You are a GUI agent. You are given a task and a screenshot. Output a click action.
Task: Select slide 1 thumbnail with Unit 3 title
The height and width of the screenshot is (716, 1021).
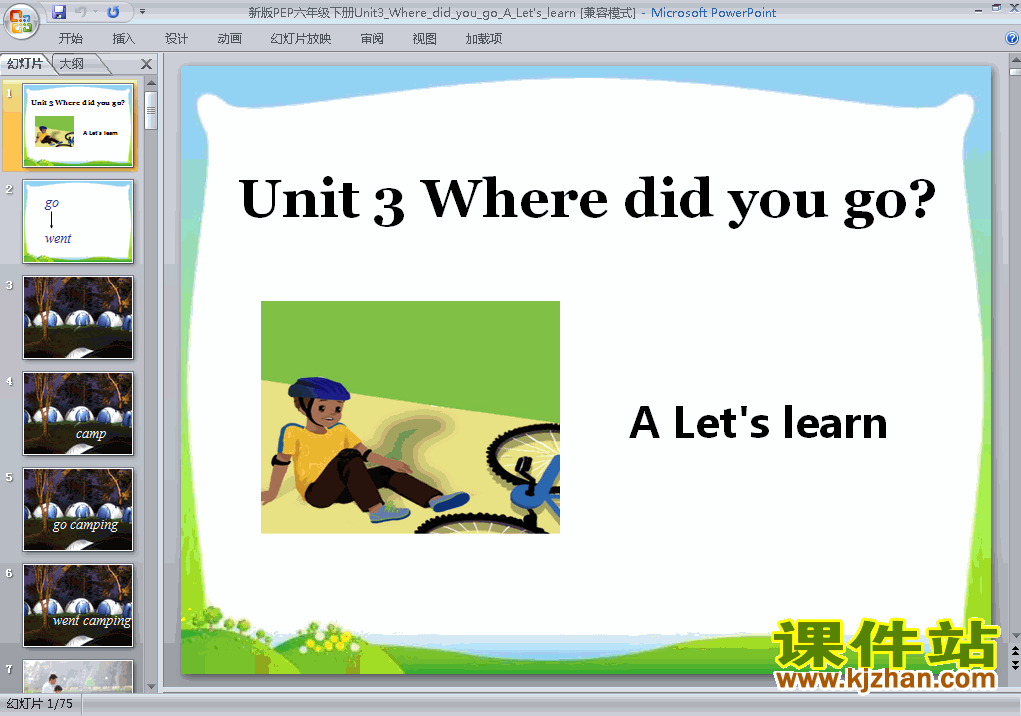78,125
